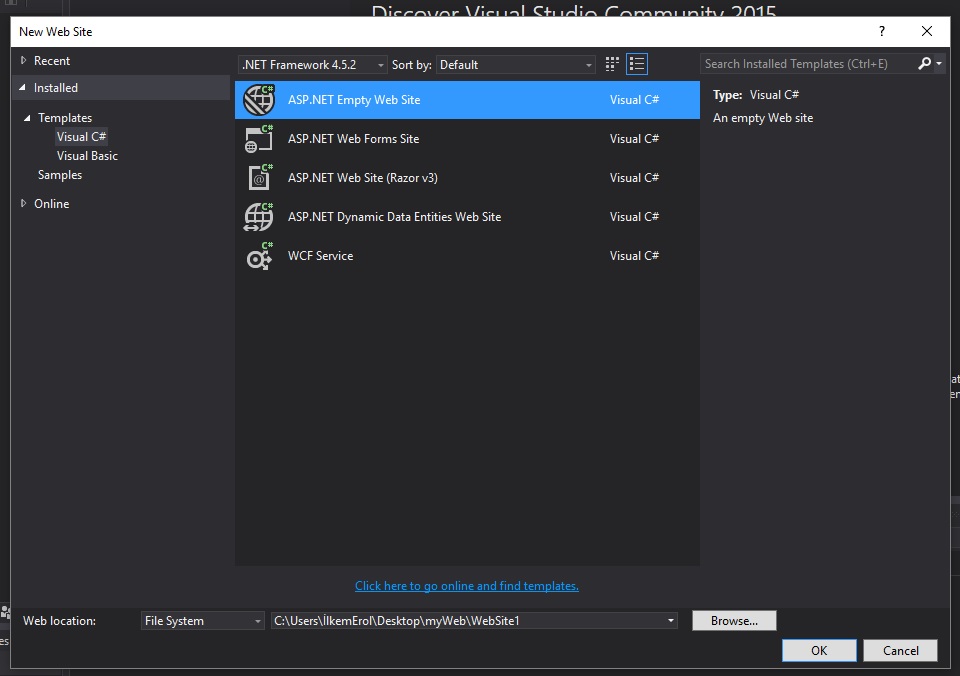Open search options dropdown arrow
Screen dimensions: 960x676
point(939,64)
